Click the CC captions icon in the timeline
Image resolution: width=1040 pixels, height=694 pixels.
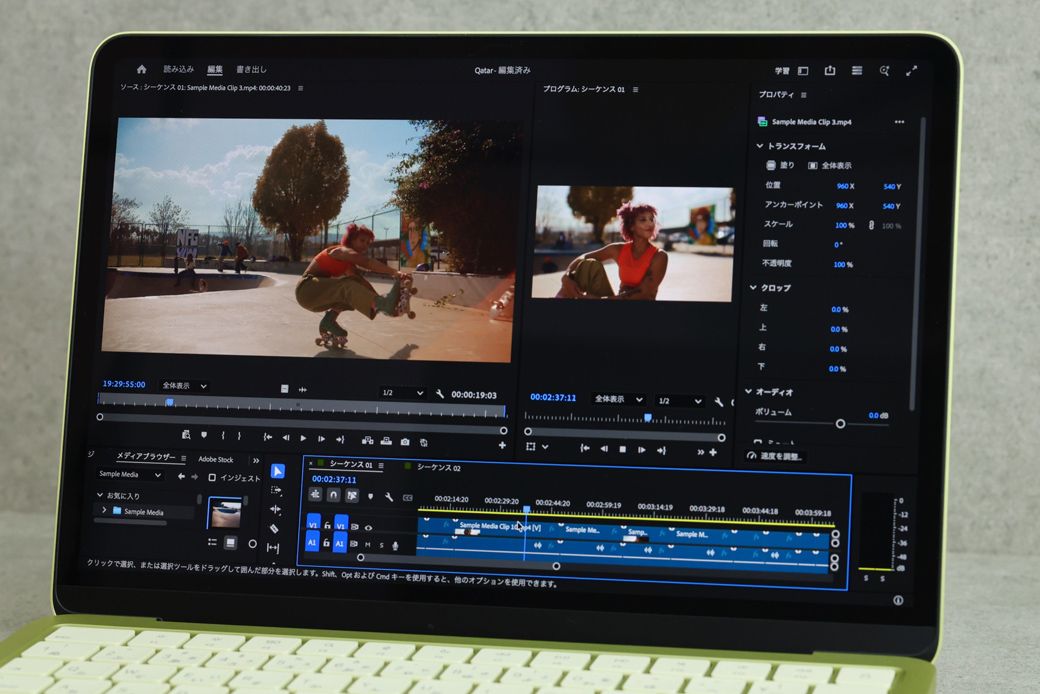(x=406, y=496)
